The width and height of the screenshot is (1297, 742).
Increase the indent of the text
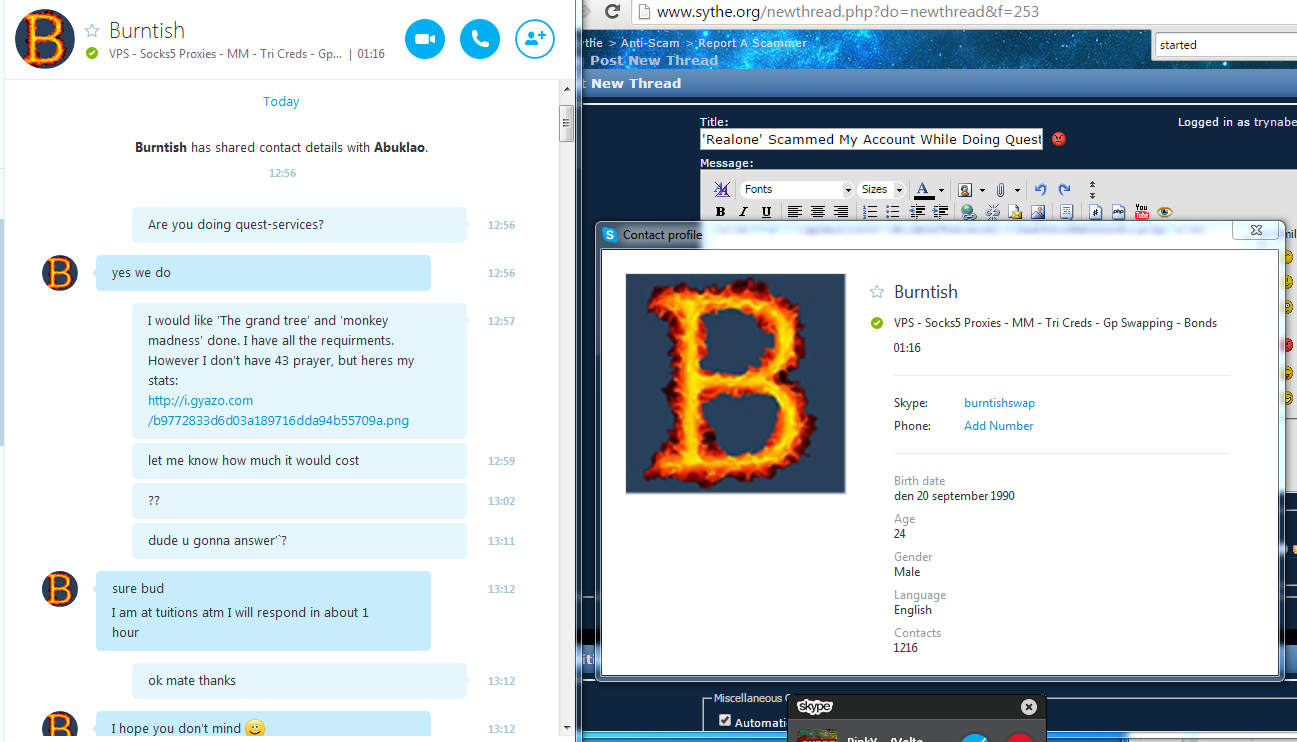[940, 212]
